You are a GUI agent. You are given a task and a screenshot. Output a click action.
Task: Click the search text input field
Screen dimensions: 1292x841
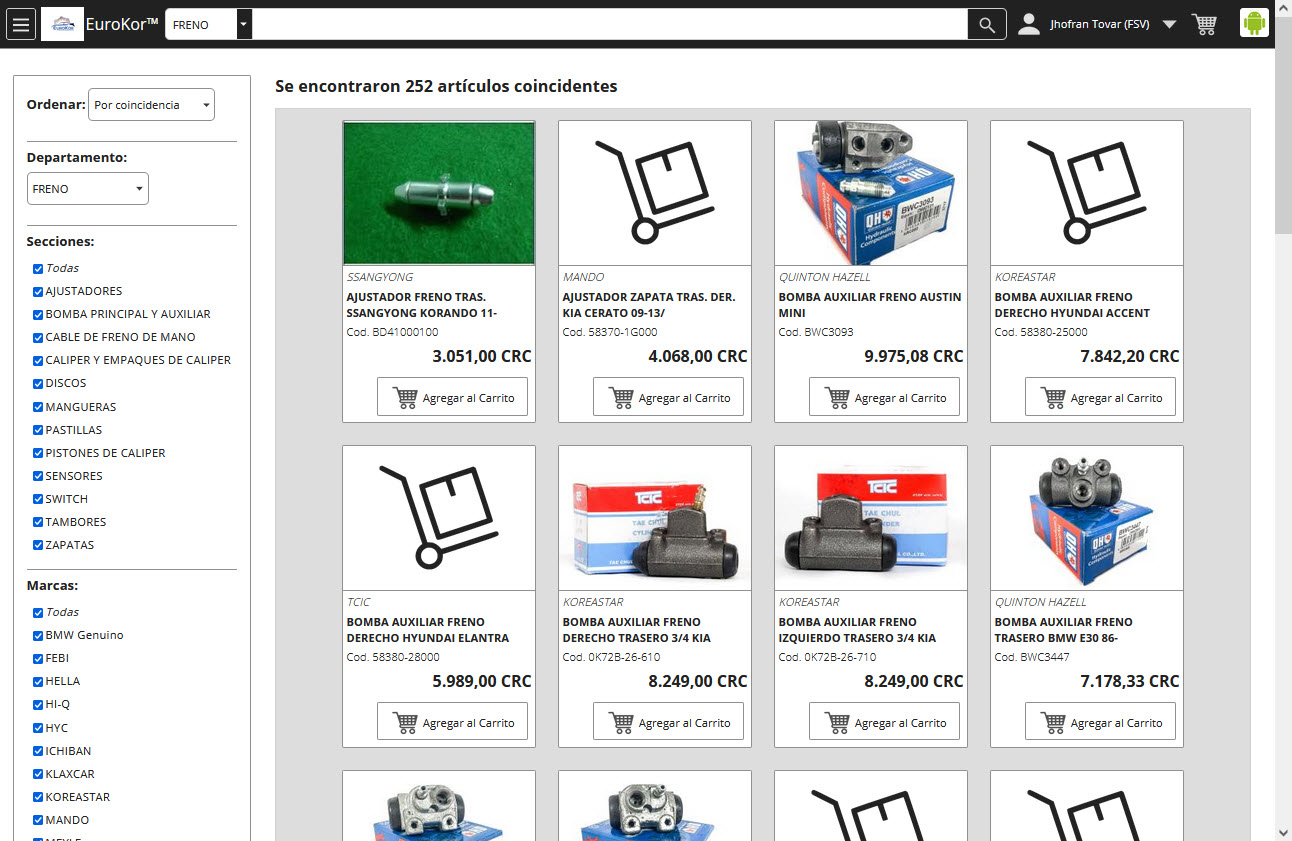[x=609, y=25]
